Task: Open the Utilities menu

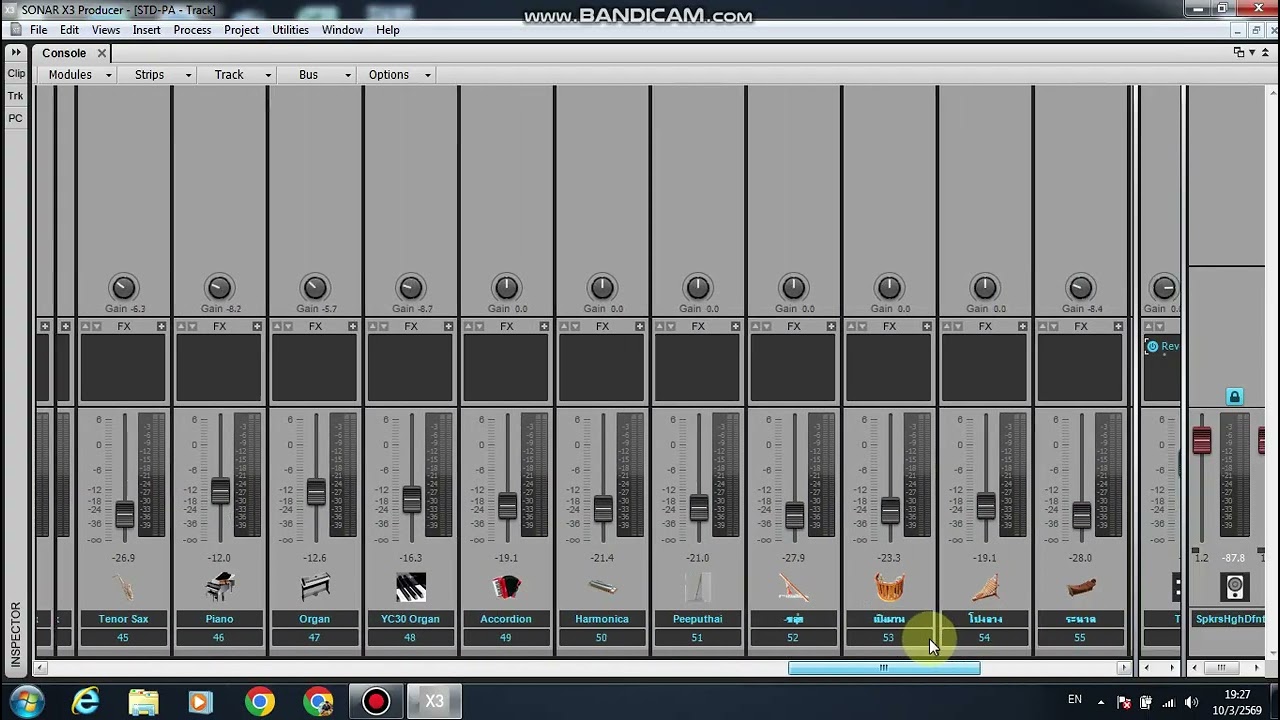Action: (x=290, y=30)
